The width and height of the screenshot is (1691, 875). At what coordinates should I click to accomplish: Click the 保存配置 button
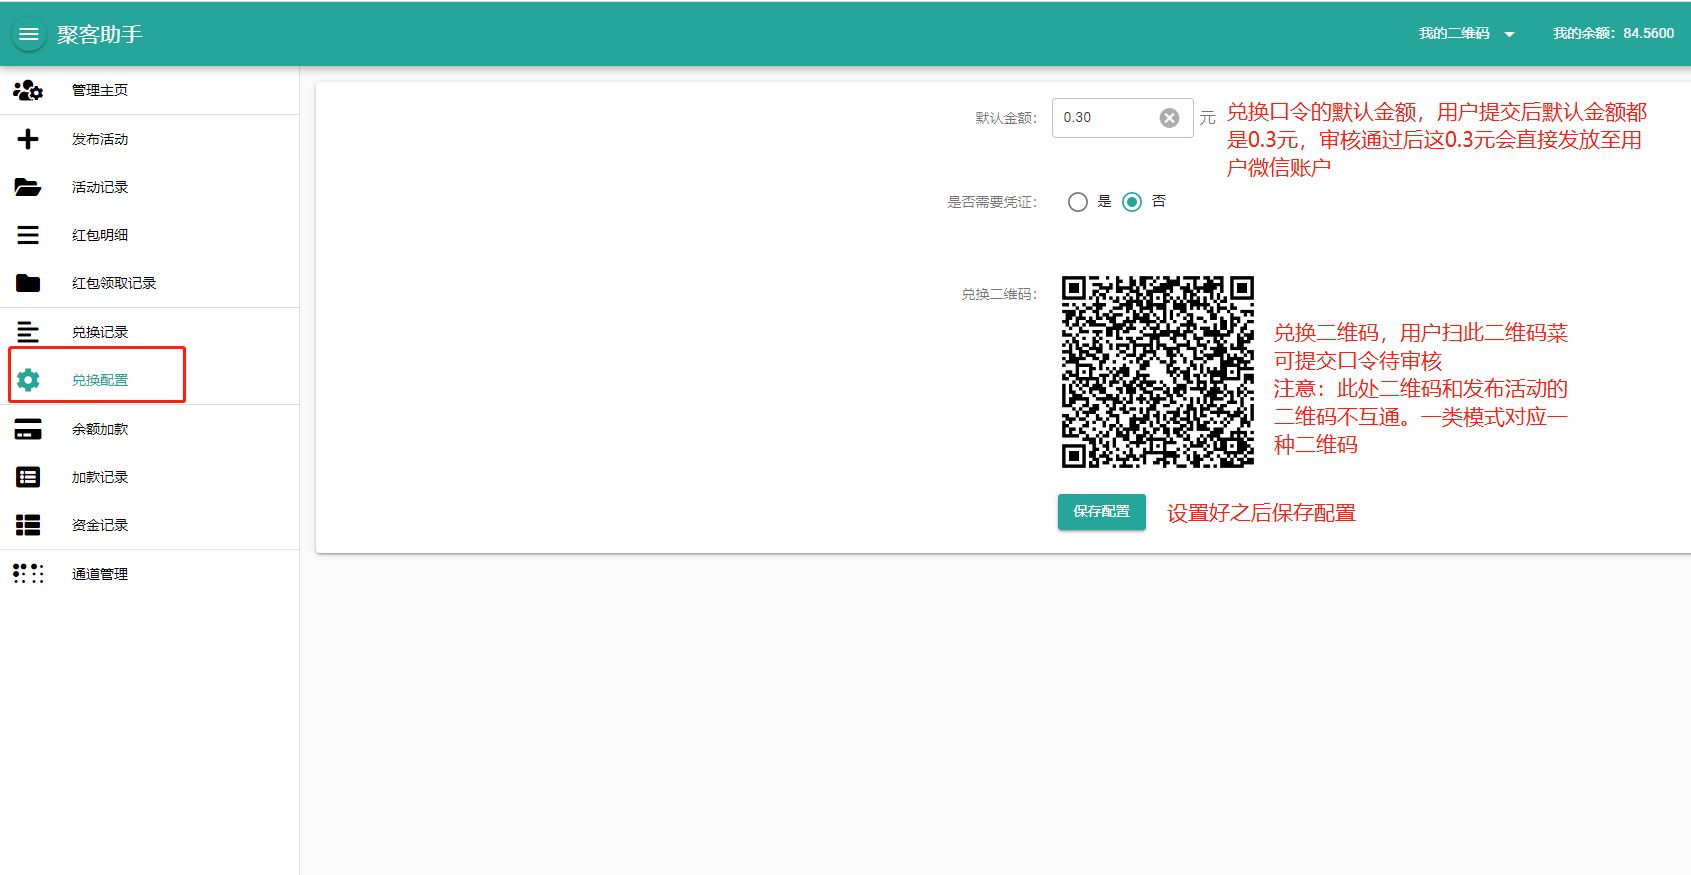(1102, 512)
